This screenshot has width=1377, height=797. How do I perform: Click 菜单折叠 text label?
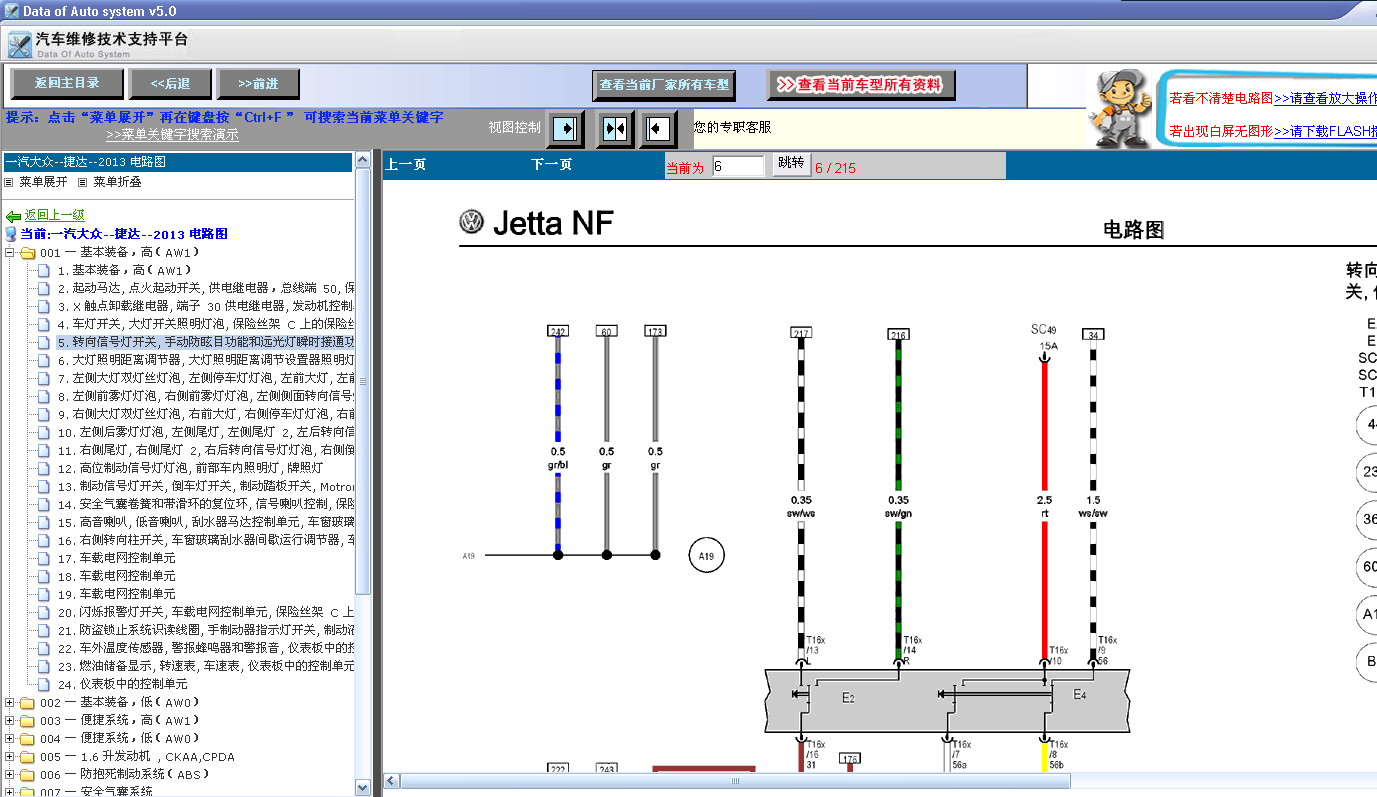[117, 182]
